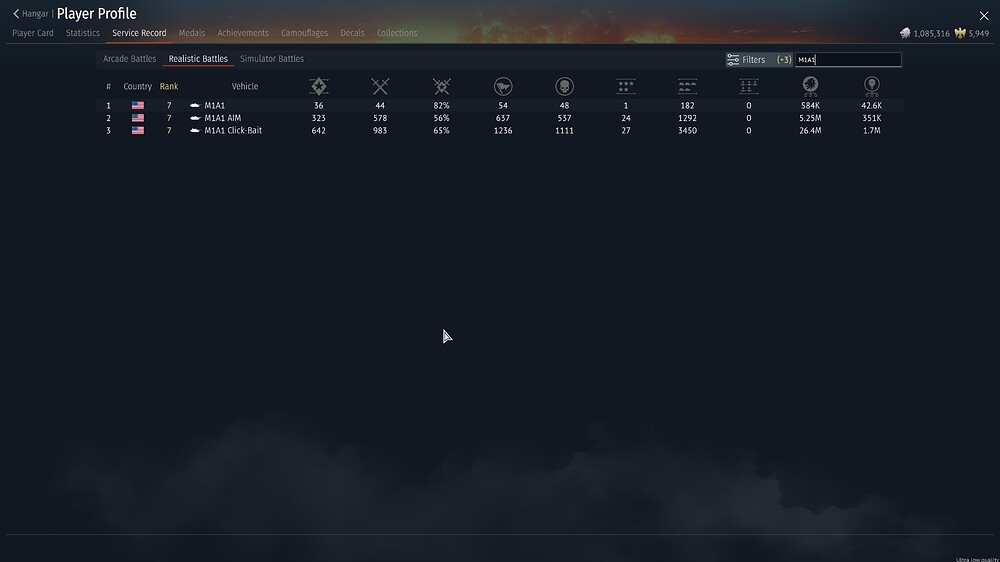Select the M1A1 vehicle name
Viewport: 1000px width, 562px height.
pyautogui.click(x=214, y=105)
